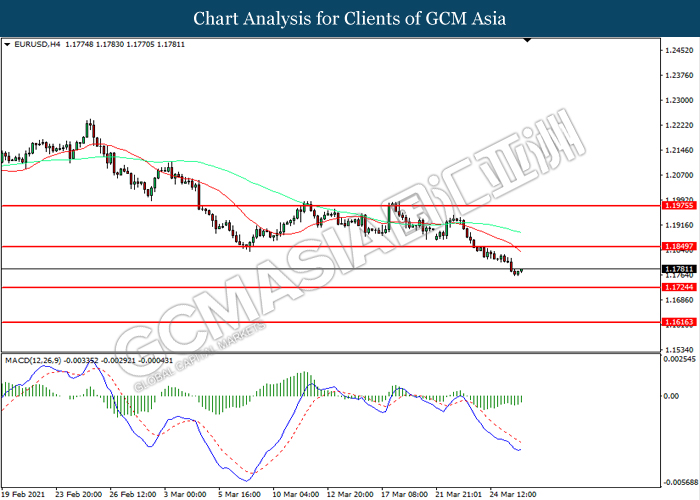Click the red 1.18497 price level tag
This screenshot has width=700, height=500.
tap(679, 246)
